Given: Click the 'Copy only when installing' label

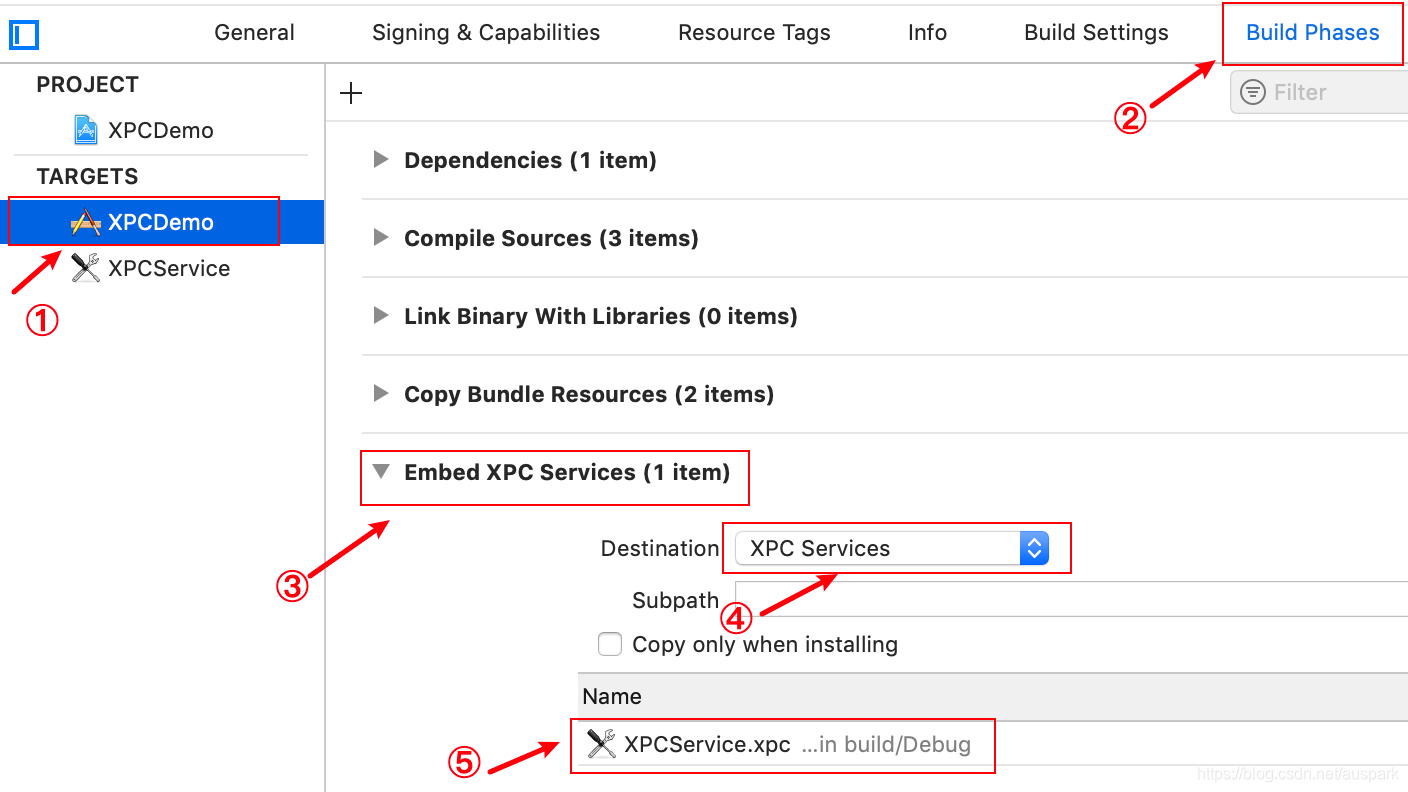Looking at the screenshot, I should pos(765,644).
